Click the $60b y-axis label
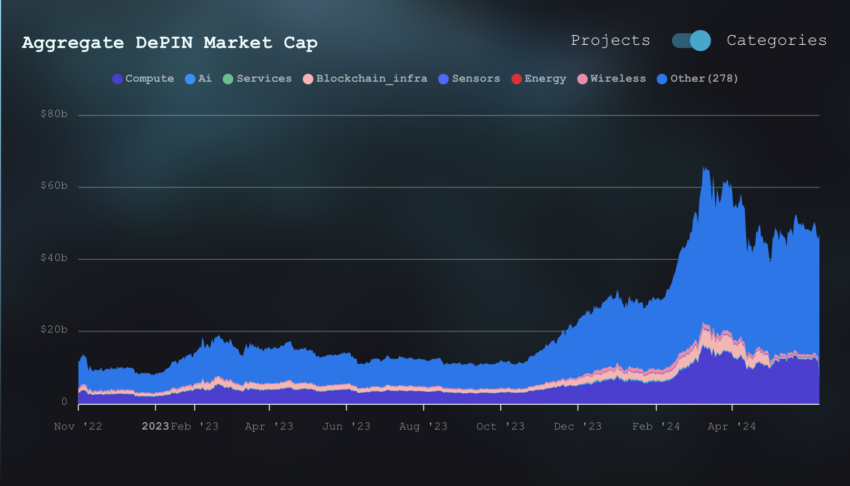This screenshot has height=486, width=850. (x=54, y=186)
